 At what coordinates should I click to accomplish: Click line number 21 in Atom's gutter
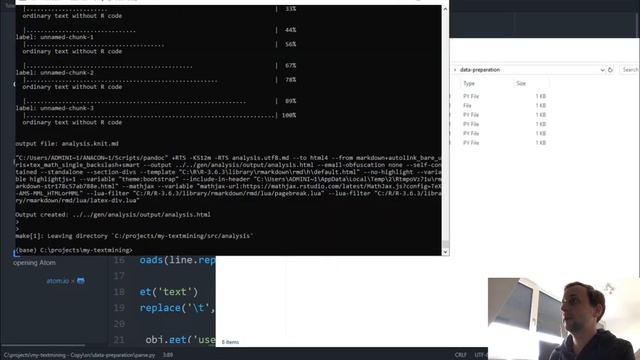[x=119, y=340]
